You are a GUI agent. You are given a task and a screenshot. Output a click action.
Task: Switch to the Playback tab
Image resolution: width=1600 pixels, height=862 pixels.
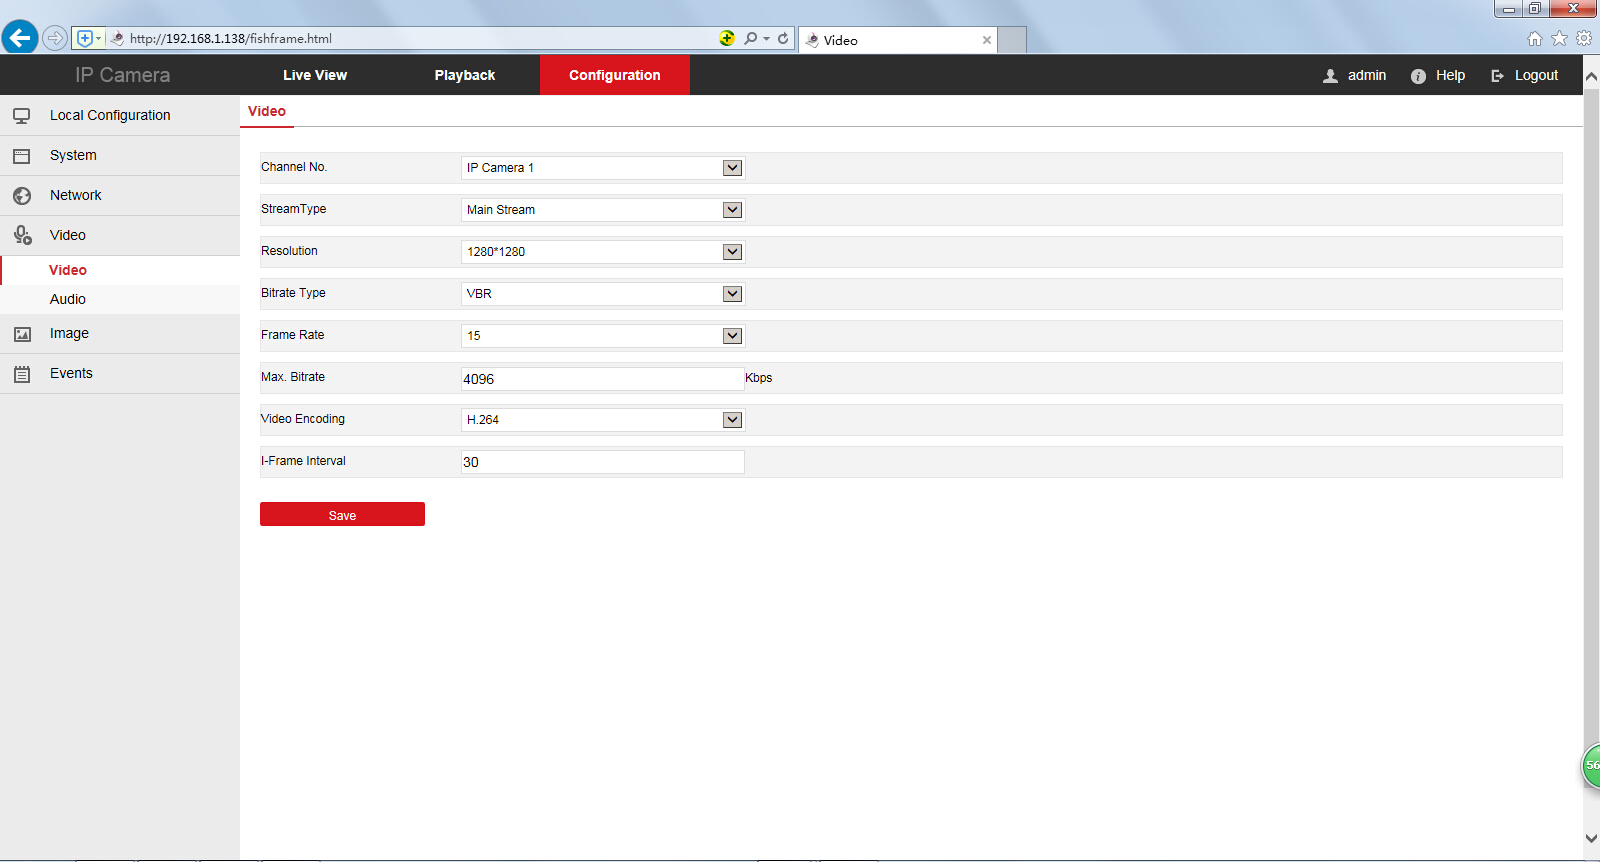point(464,75)
